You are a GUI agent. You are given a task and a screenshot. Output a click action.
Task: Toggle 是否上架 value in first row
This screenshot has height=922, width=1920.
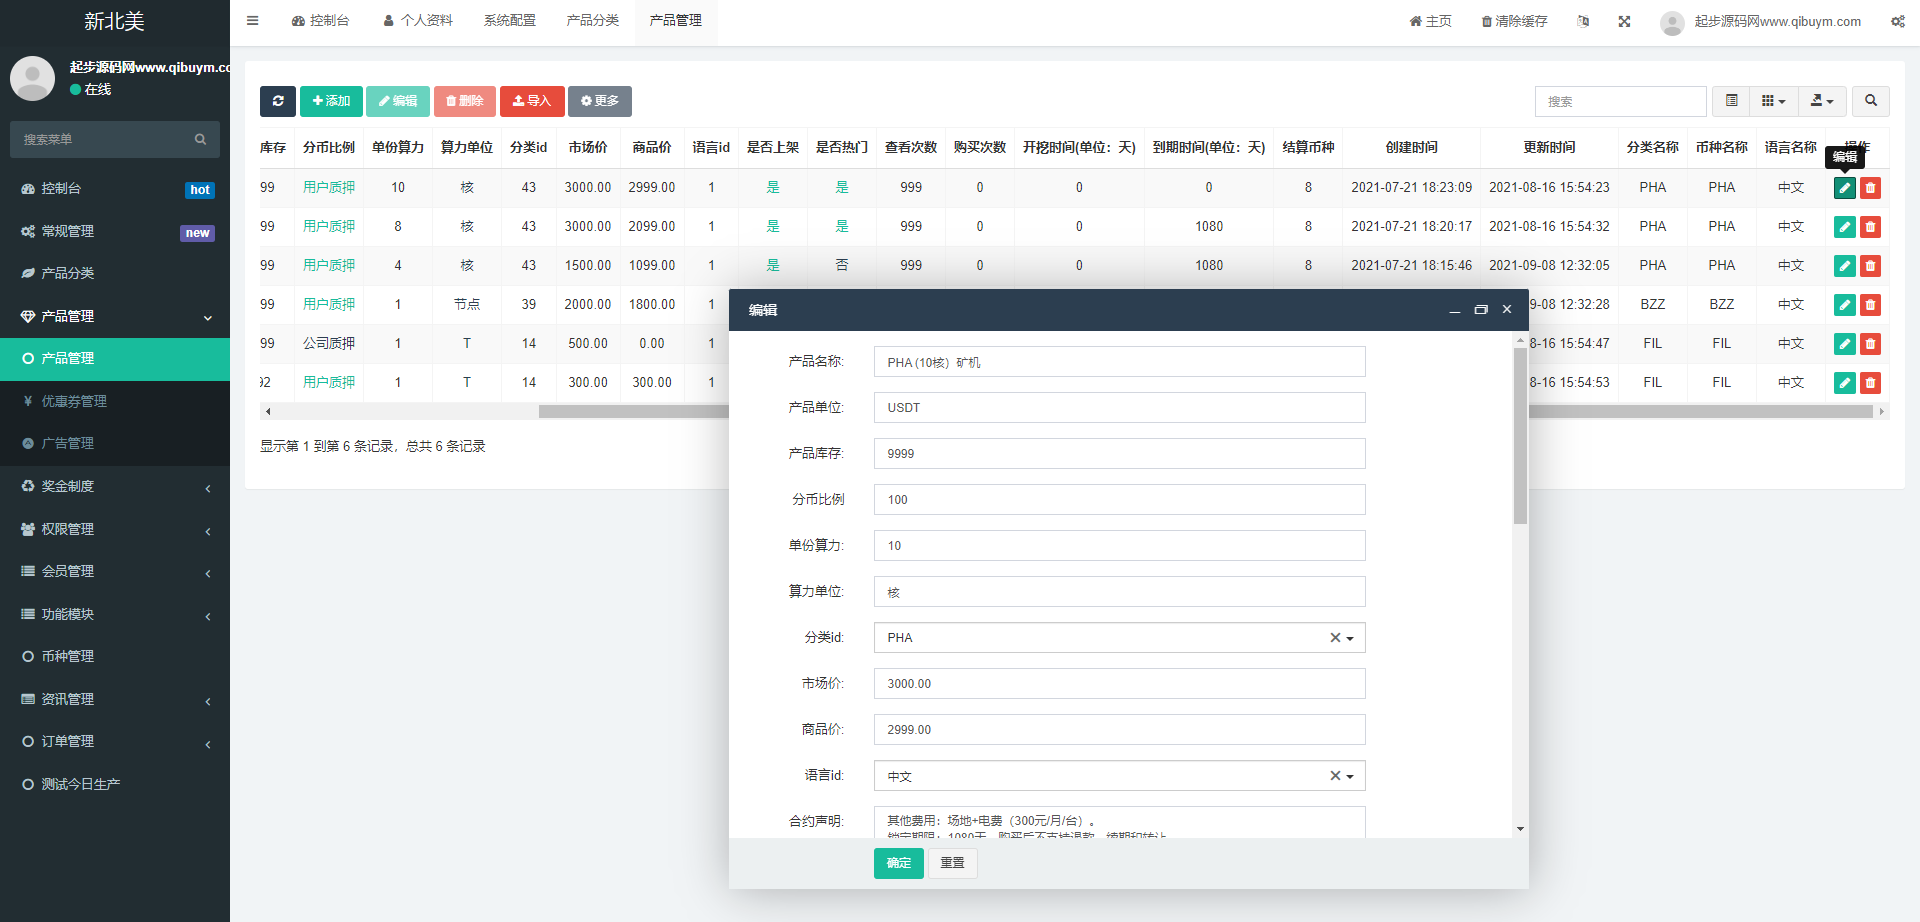click(773, 188)
